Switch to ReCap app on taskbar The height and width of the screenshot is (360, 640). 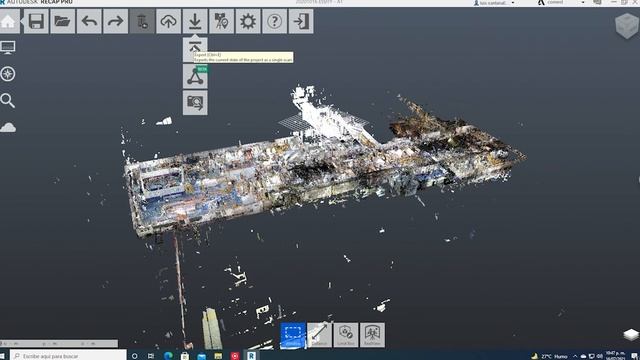(x=251, y=356)
